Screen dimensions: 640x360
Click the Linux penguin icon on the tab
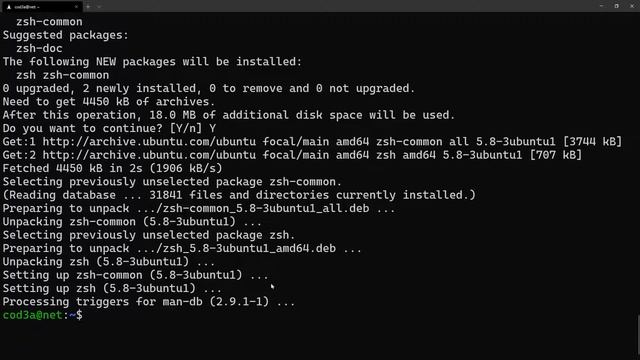click(x=9, y=7)
